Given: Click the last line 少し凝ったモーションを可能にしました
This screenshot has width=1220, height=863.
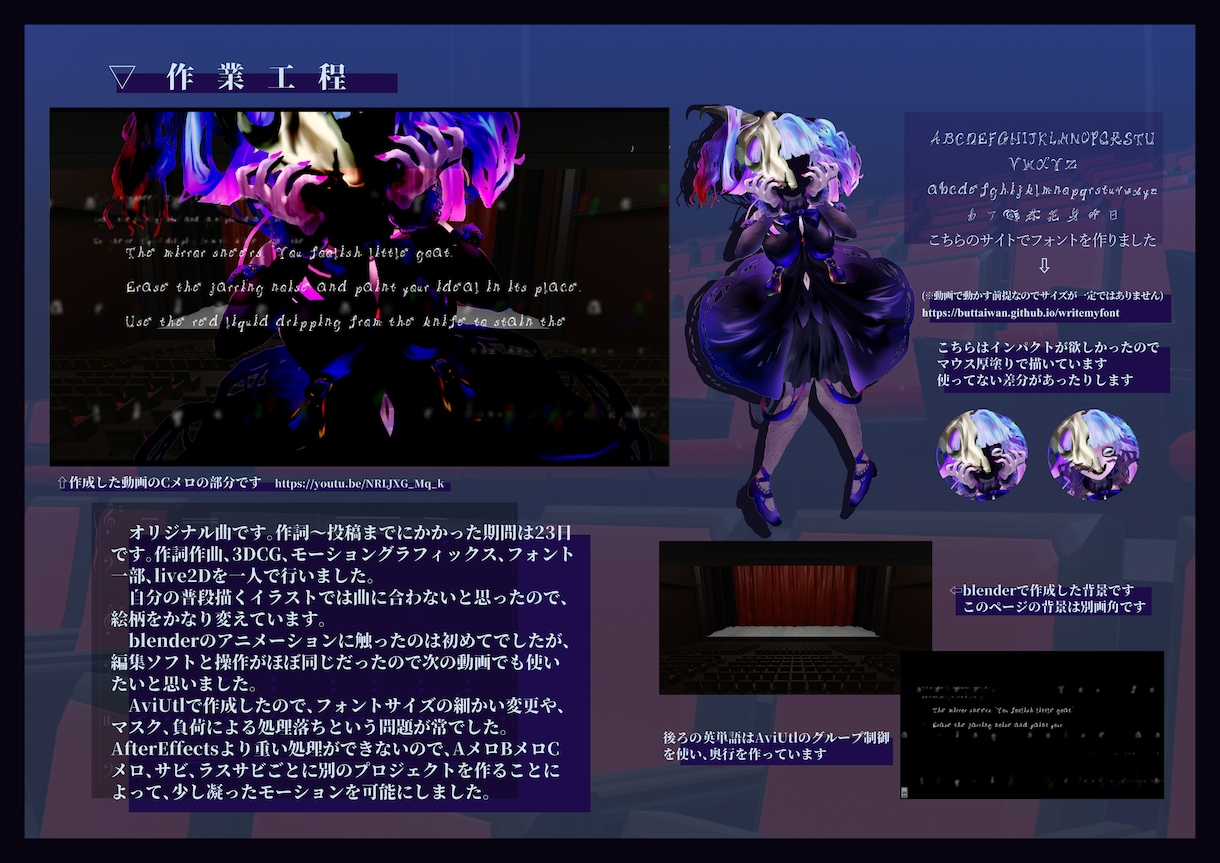Looking at the screenshot, I should point(300,793).
